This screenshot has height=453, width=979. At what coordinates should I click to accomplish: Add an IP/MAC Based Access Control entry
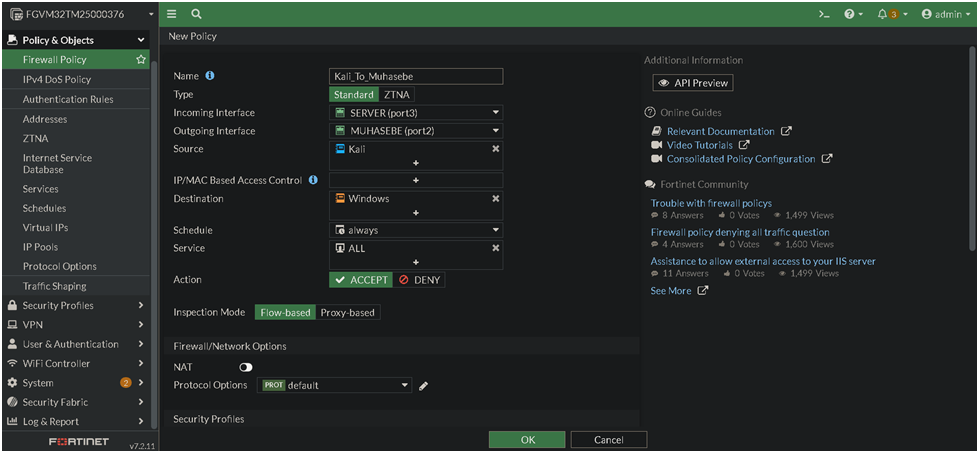click(x=416, y=180)
